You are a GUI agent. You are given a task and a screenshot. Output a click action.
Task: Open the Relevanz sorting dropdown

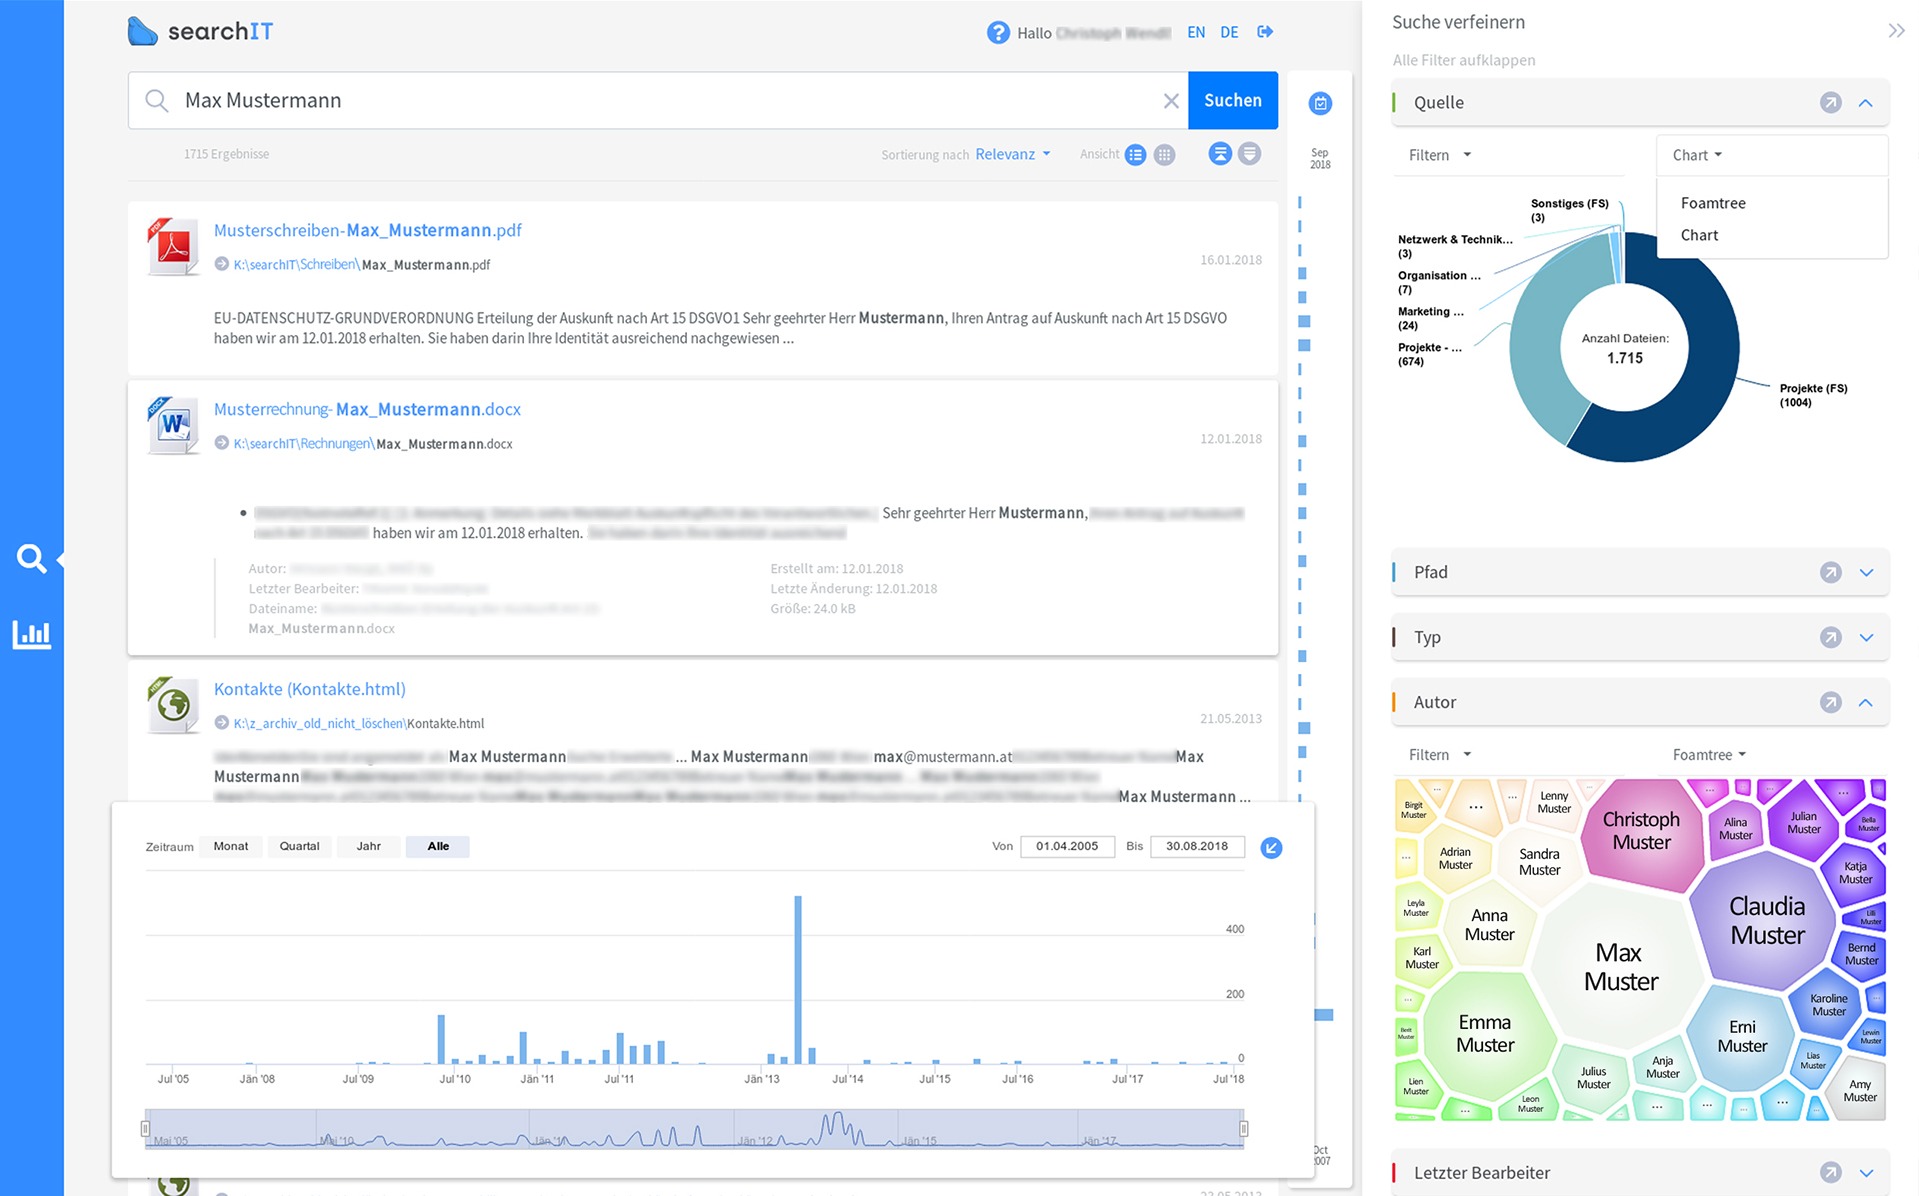(1012, 154)
